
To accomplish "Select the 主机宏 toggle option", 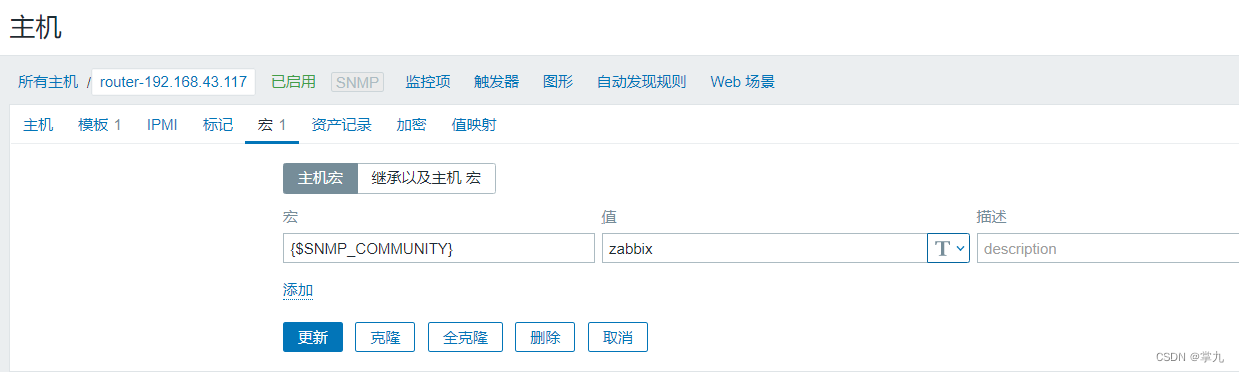I will (320, 178).
